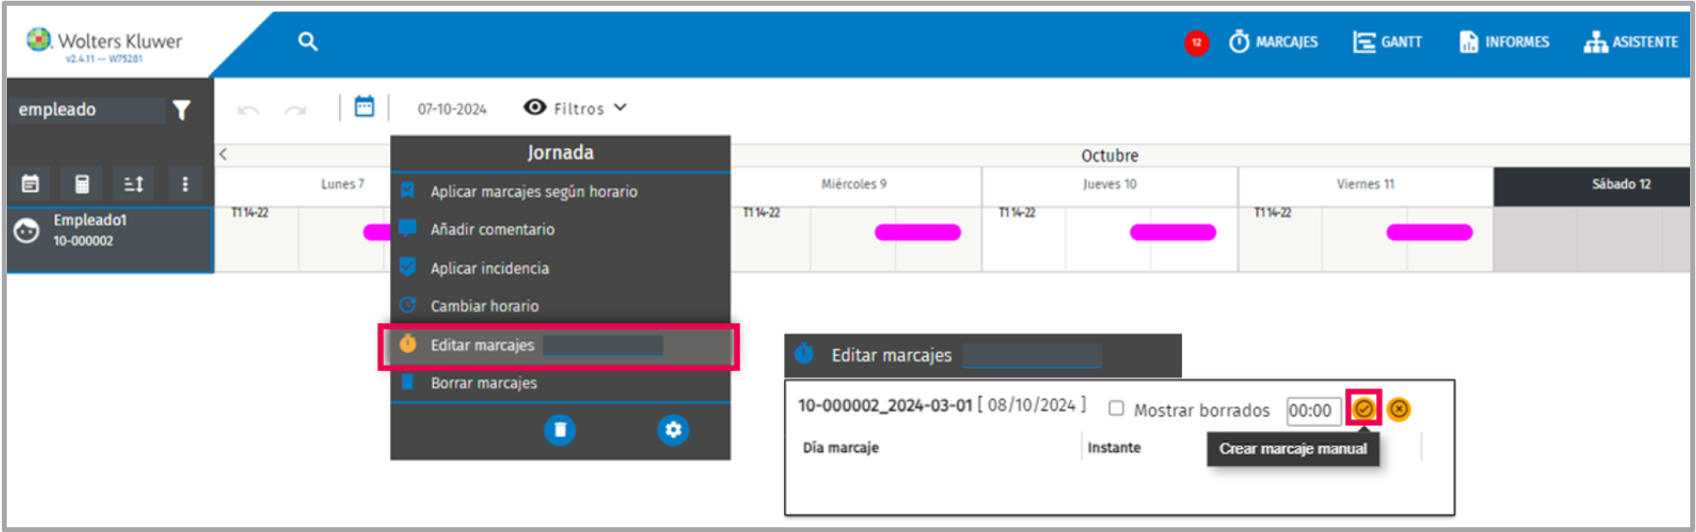1696x532 pixels.
Task: Open the red notifications badge
Action: (x=1196, y=43)
